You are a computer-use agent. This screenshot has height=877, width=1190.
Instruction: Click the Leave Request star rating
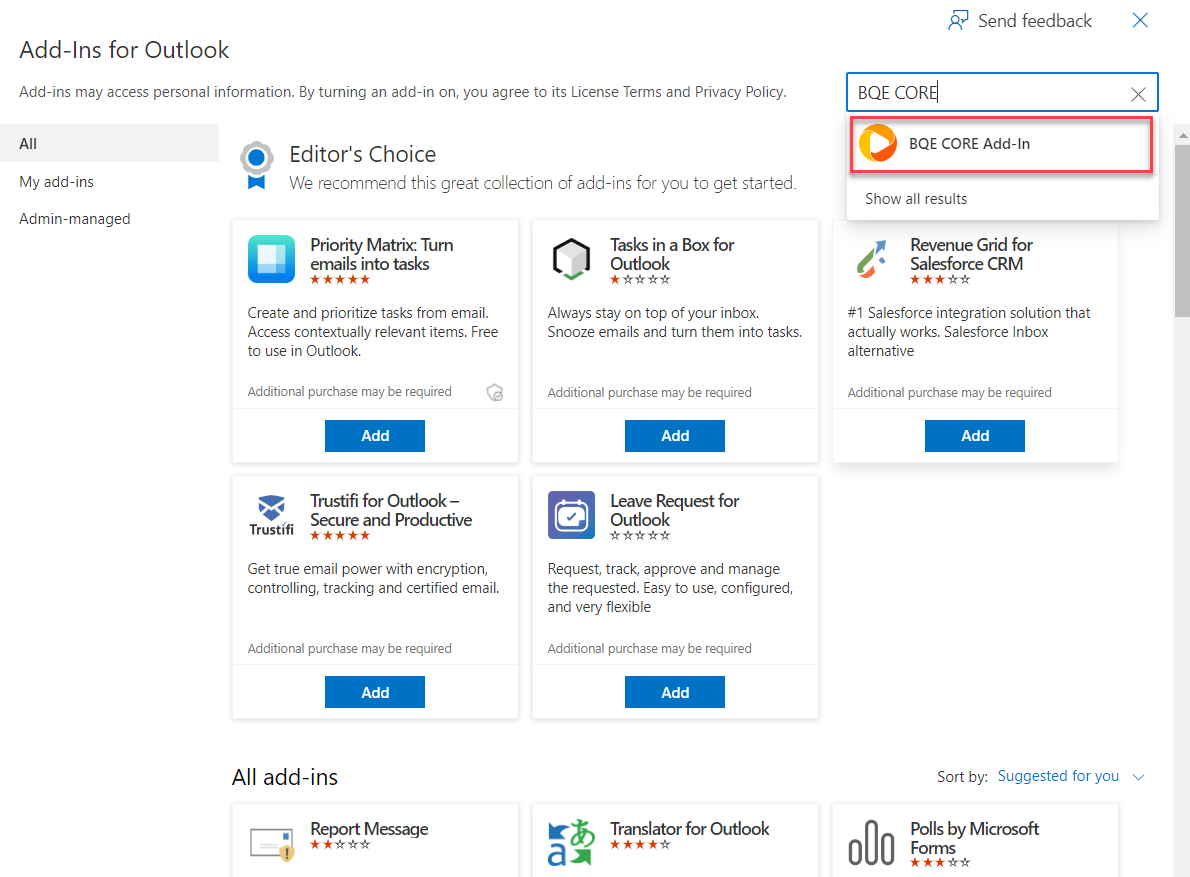[x=640, y=536]
